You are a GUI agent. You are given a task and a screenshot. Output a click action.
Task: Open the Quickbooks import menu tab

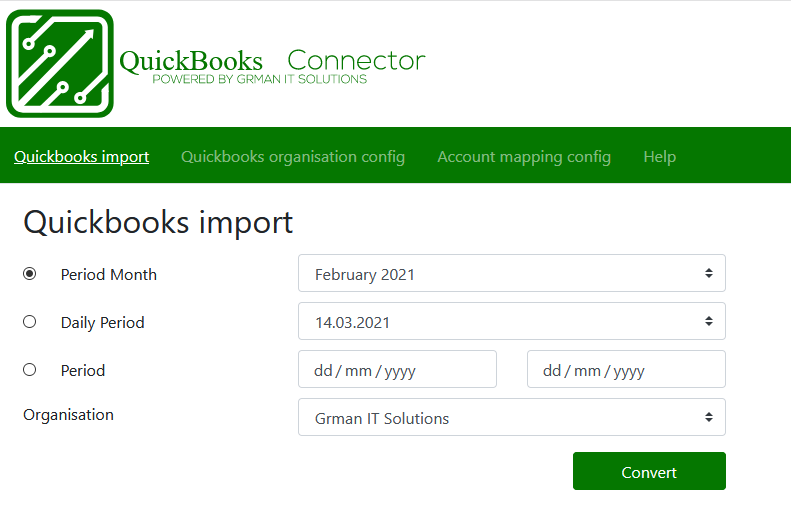tap(82, 157)
